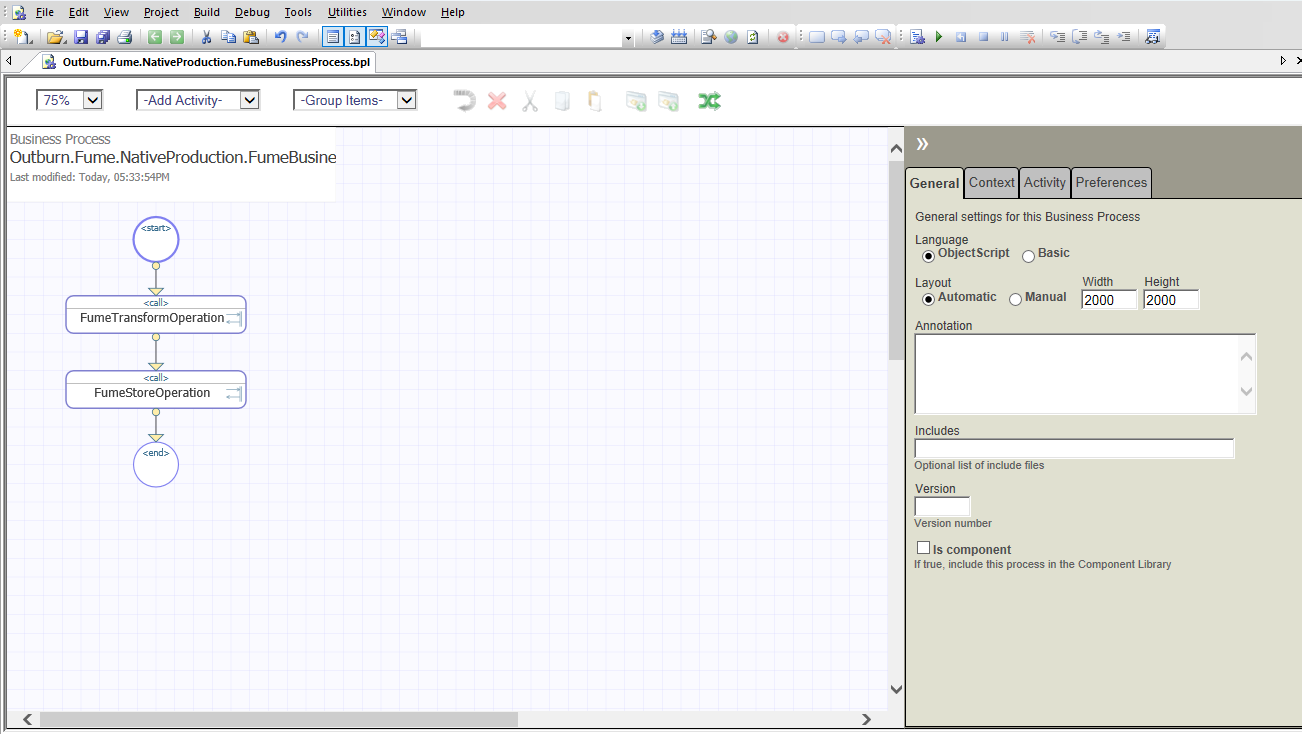Click the red X delete icon in editor toolbar
The height and width of the screenshot is (734, 1302).
coord(497,101)
